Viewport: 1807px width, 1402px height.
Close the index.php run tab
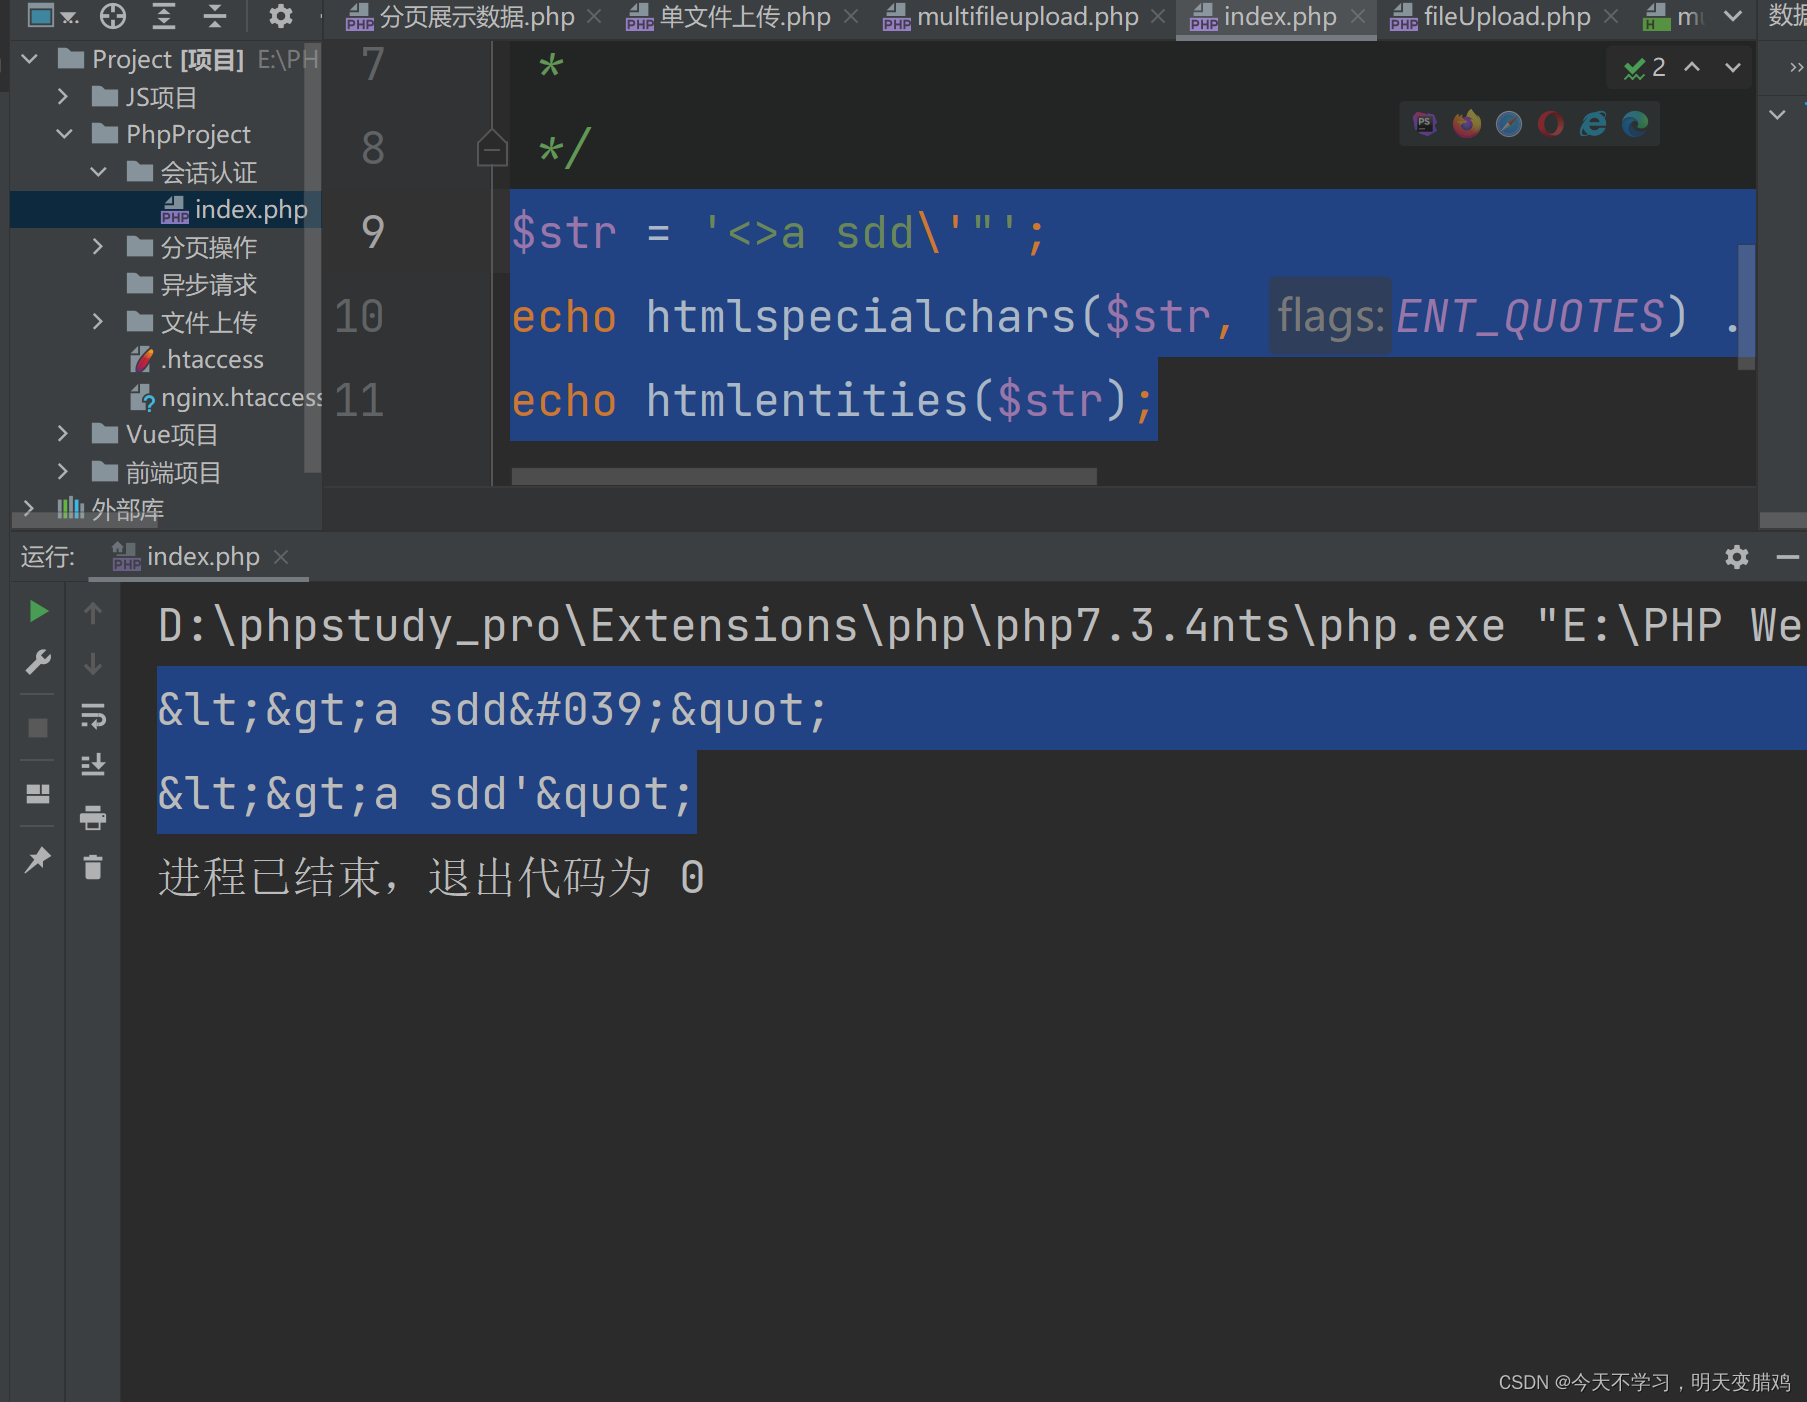[281, 557]
